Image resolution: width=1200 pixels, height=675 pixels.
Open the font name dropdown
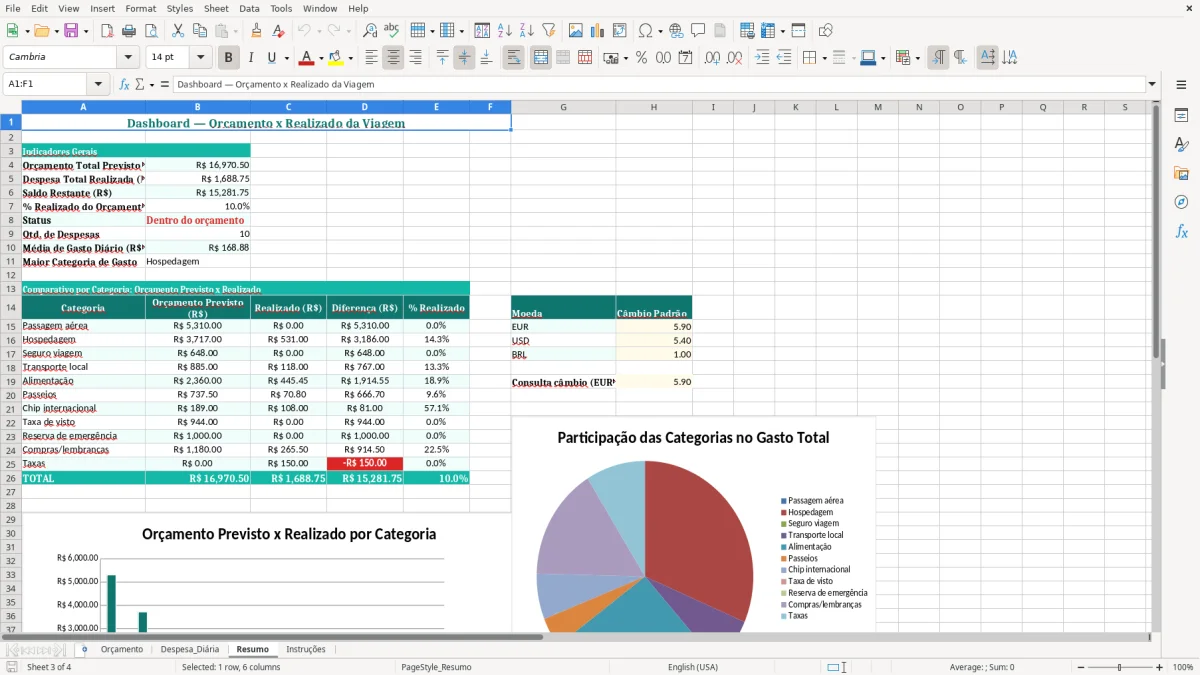[x=128, y=57]
